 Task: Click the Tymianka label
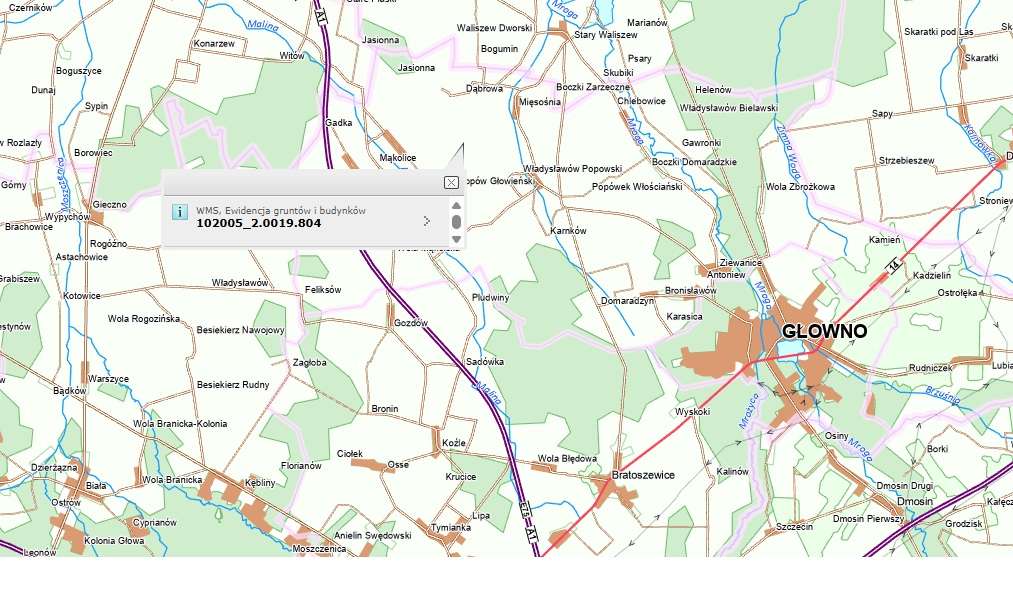coord(451,528)
